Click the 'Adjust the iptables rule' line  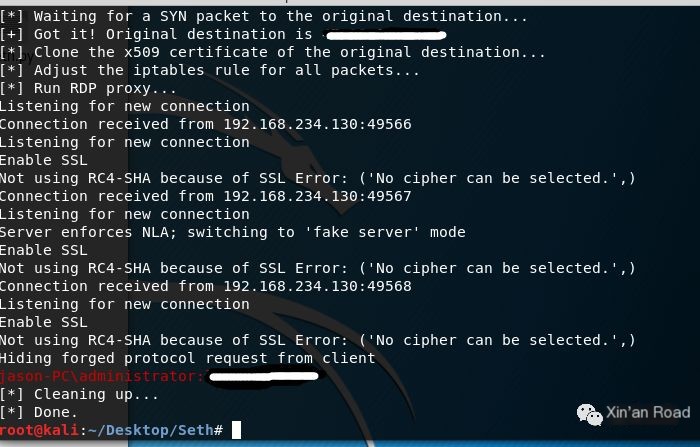click(x=210, y=70)
